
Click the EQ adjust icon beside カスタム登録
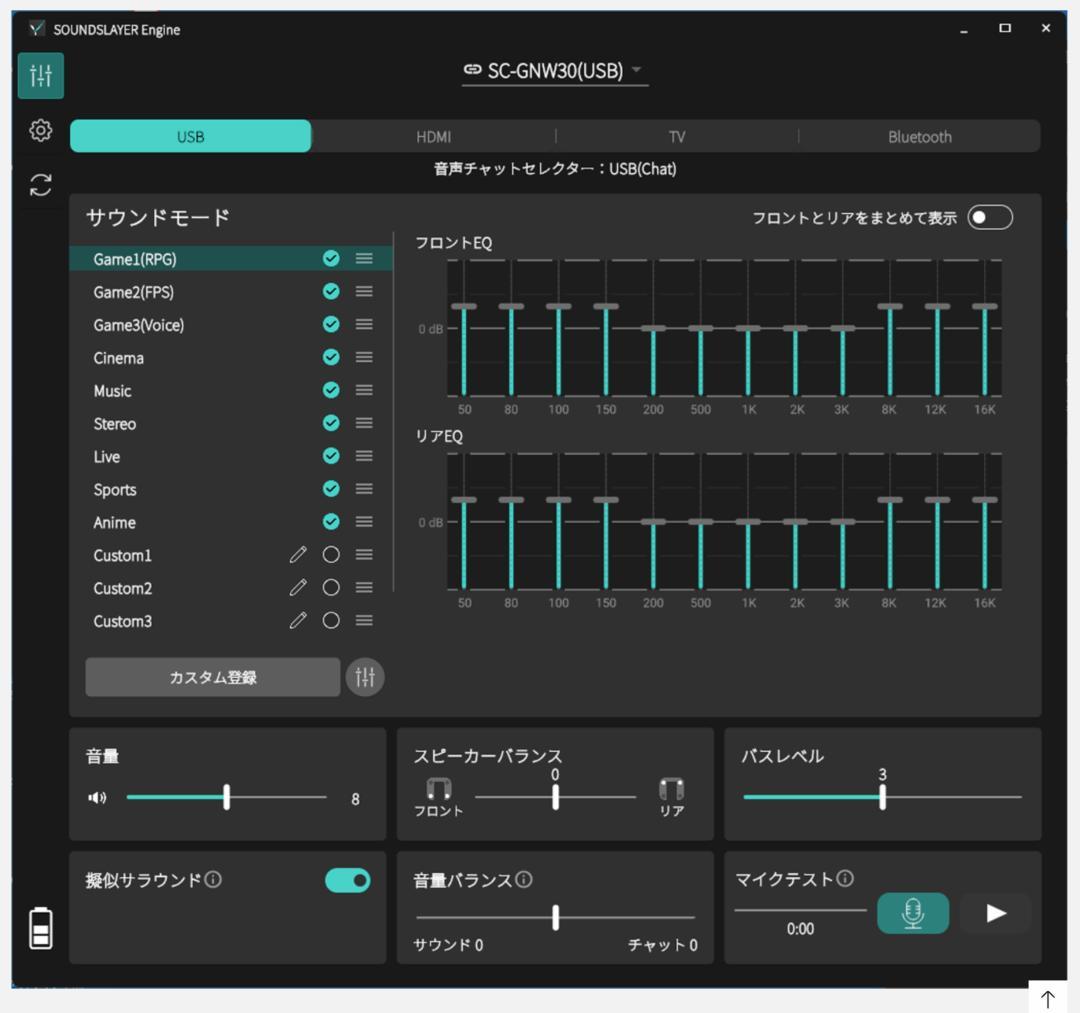tap(364, 677)
